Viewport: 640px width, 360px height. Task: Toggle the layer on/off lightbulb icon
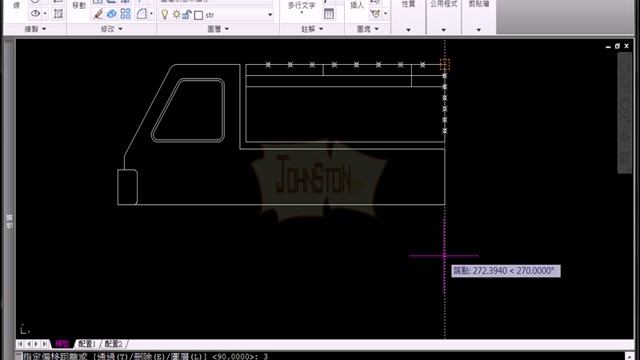click(164, 15)
